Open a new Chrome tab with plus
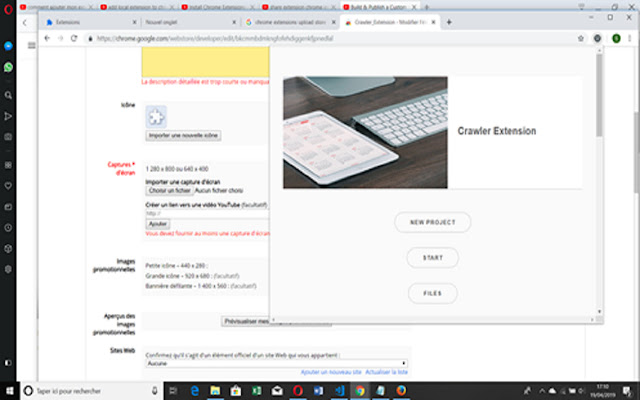The height and width of the screenshot is (400, 640). pyautogui.click(x=449, y=22)
